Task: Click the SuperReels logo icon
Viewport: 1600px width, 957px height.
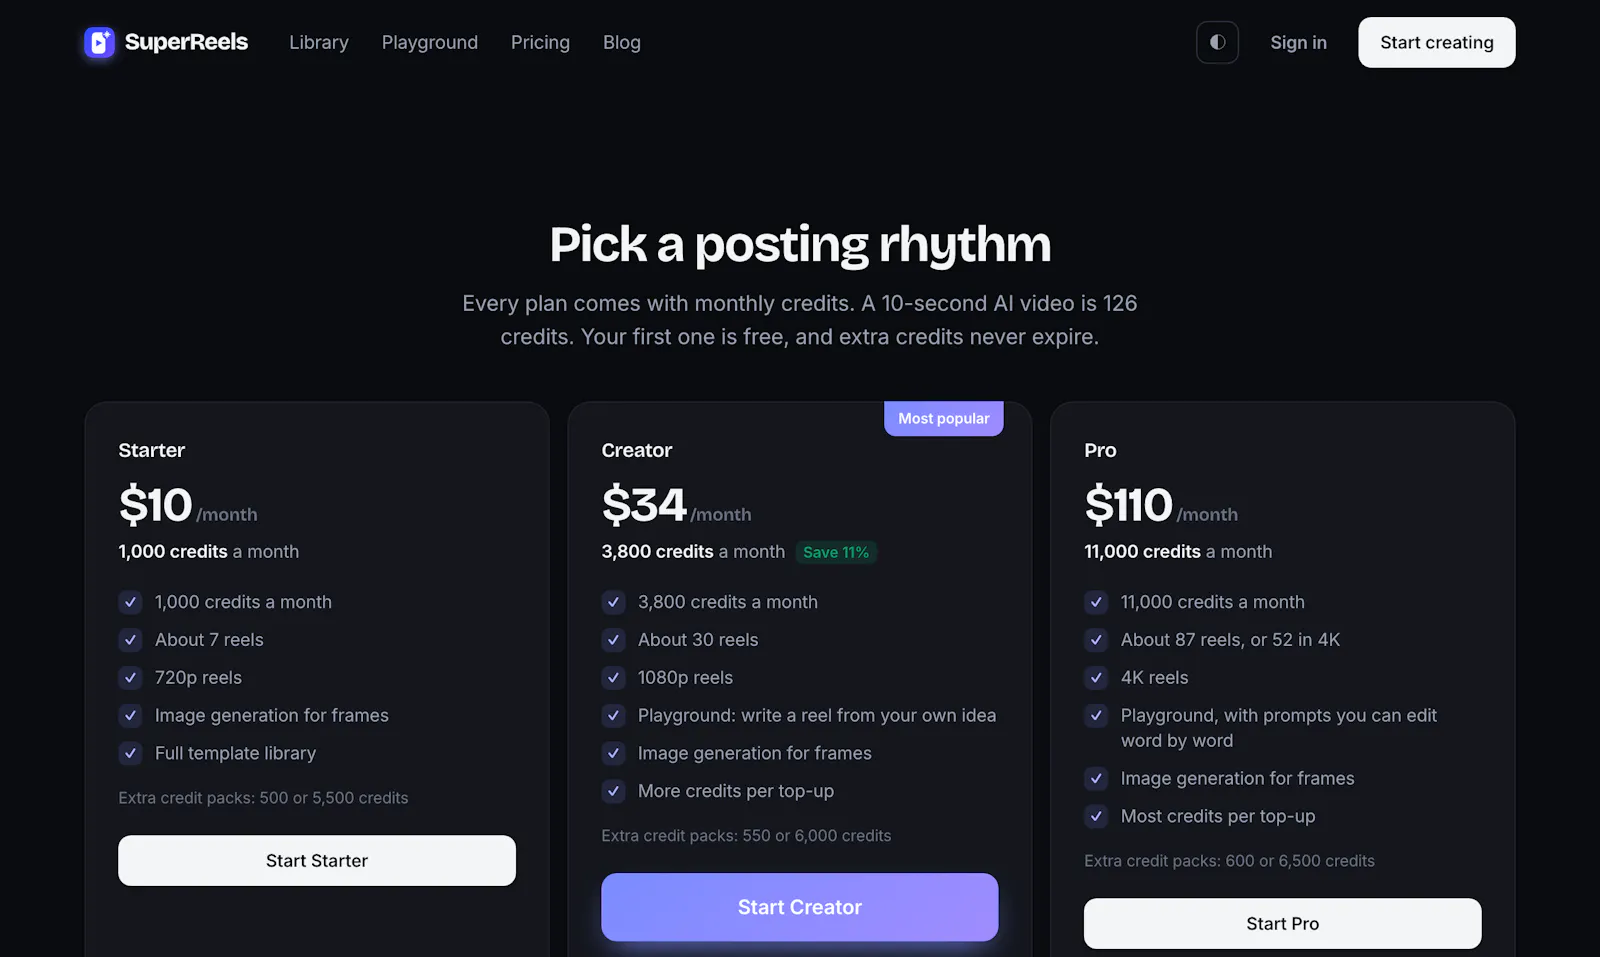Action: click(x=99, y=42)
